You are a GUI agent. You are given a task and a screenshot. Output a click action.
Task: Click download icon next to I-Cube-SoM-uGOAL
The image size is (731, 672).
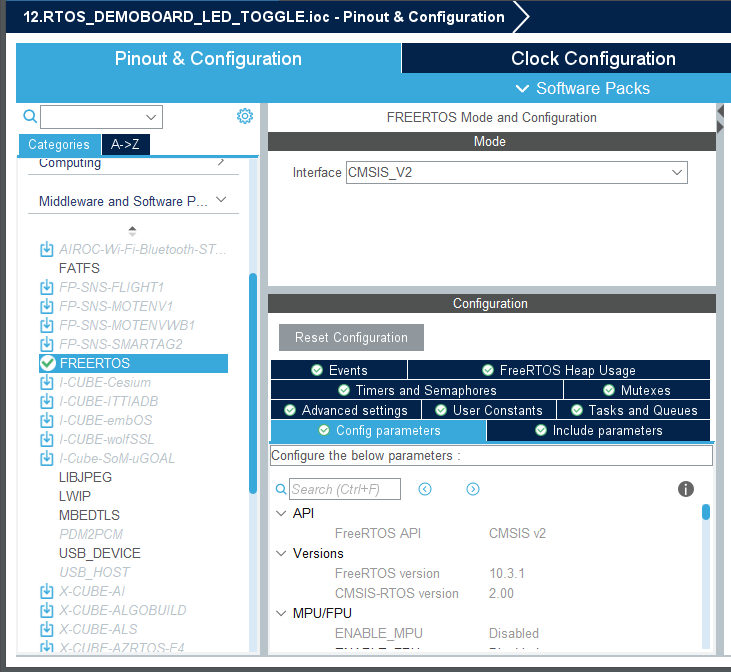pyautogui.click(x=47, y=458)
